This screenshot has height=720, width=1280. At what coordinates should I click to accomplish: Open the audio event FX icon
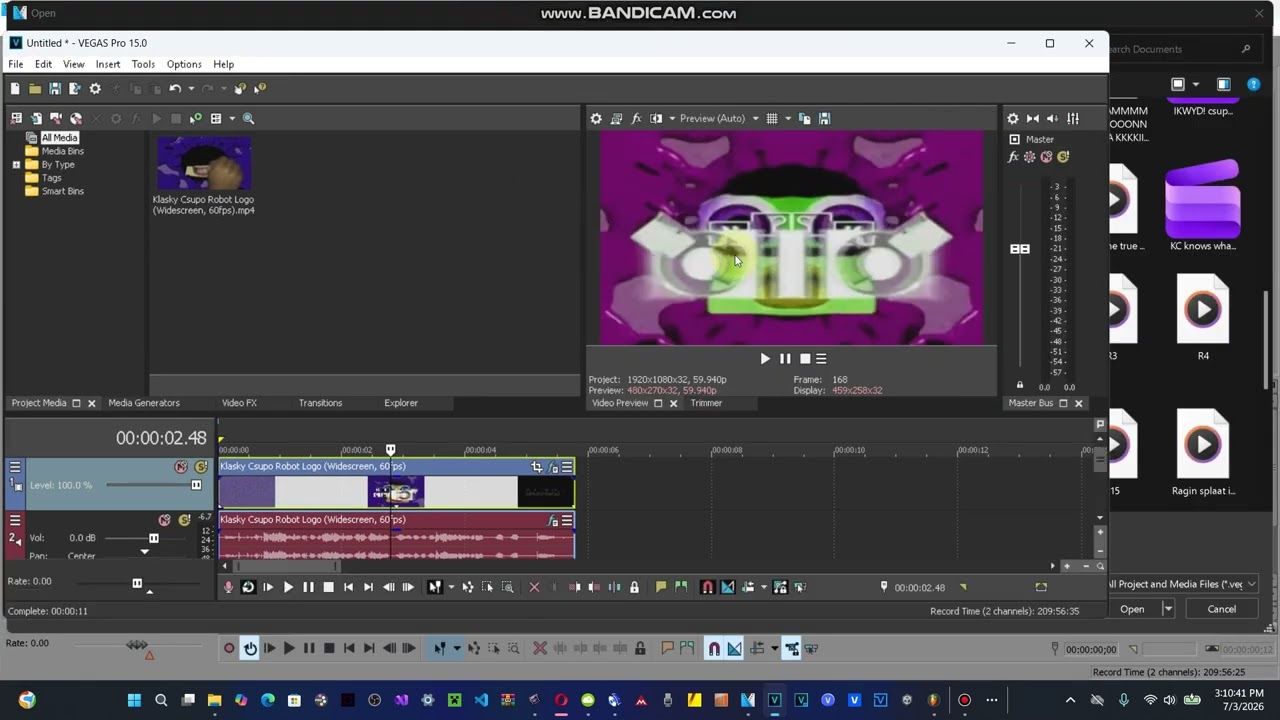pos(552,520)
